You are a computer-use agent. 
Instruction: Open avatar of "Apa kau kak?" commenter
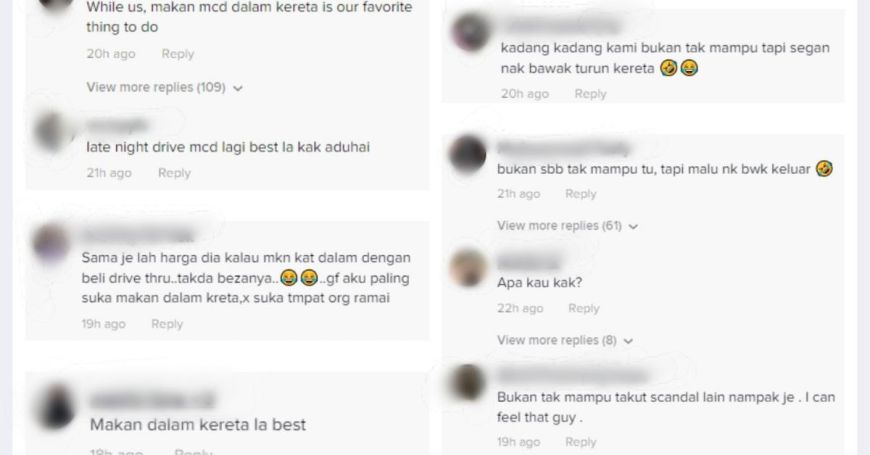click(x=468, y=268)
